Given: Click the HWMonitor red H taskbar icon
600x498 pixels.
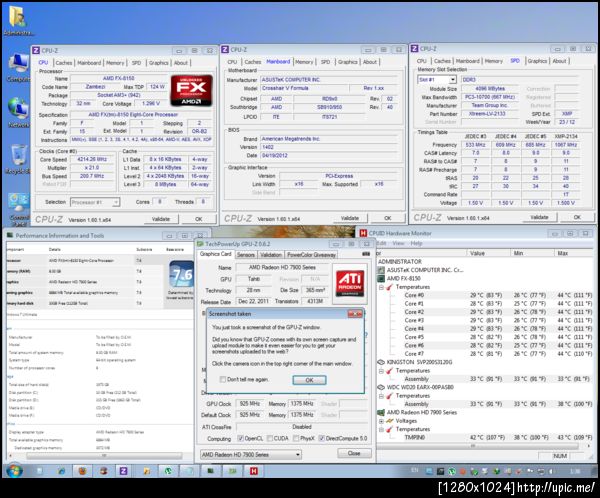Looking at the screenshot, I should click(x=254, y=471).
